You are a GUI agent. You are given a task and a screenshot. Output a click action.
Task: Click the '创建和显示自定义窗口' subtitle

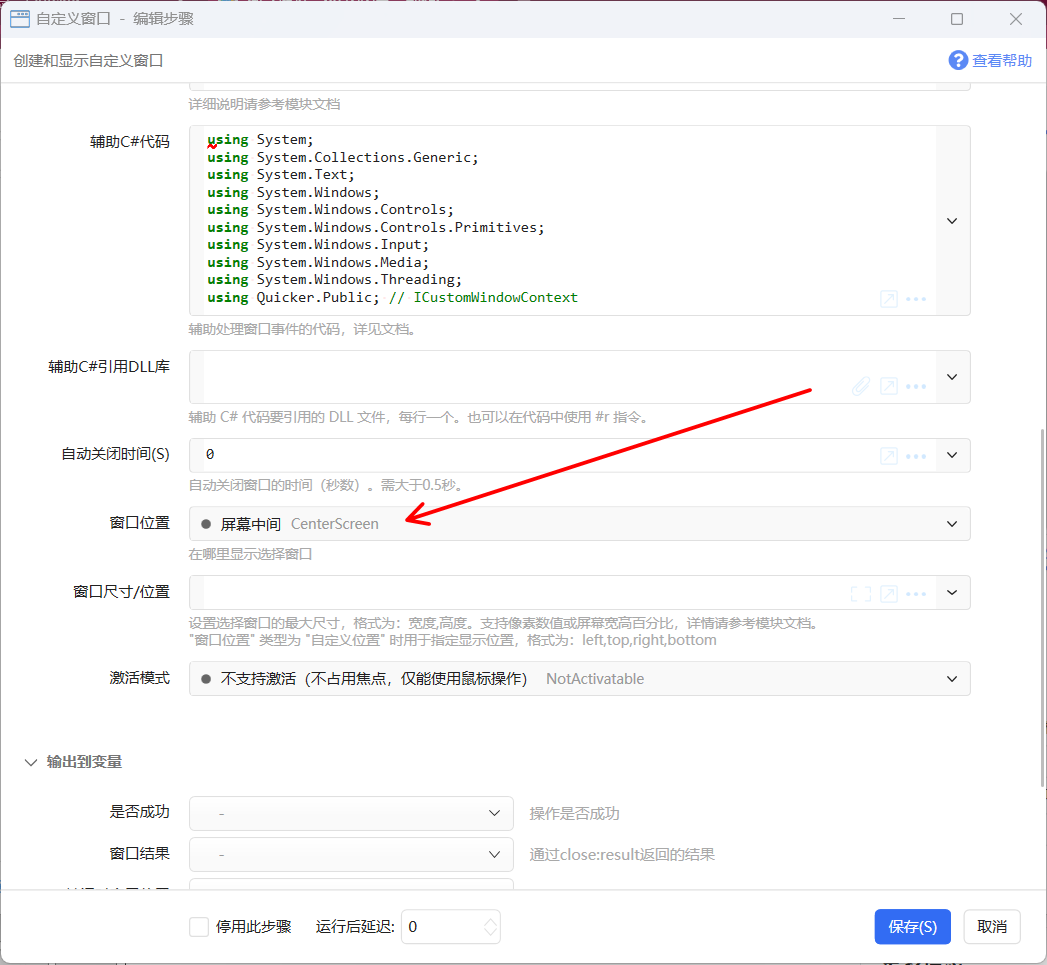tap(88, 61)
